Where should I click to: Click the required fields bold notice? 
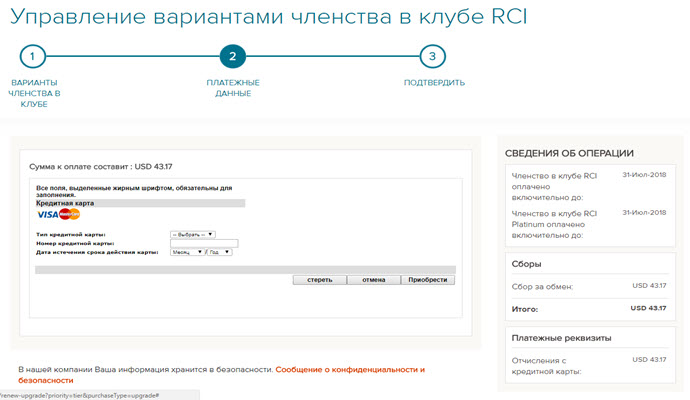tap(134, 191)
